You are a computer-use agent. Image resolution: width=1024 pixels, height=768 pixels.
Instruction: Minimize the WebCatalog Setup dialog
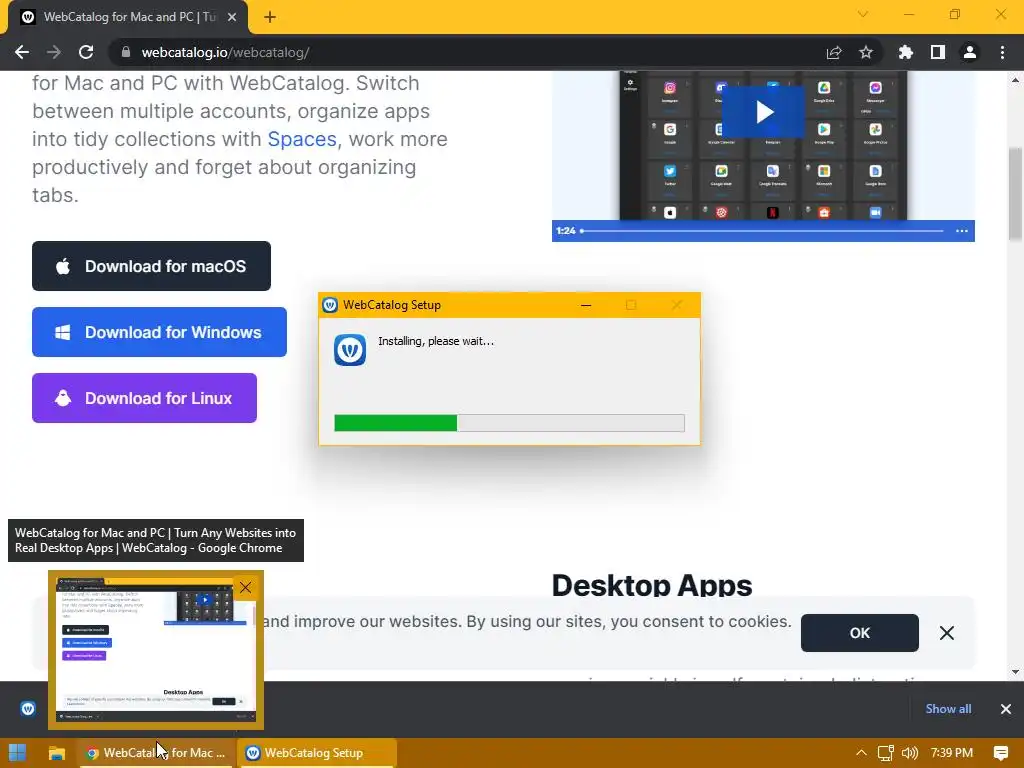[586, 305]
